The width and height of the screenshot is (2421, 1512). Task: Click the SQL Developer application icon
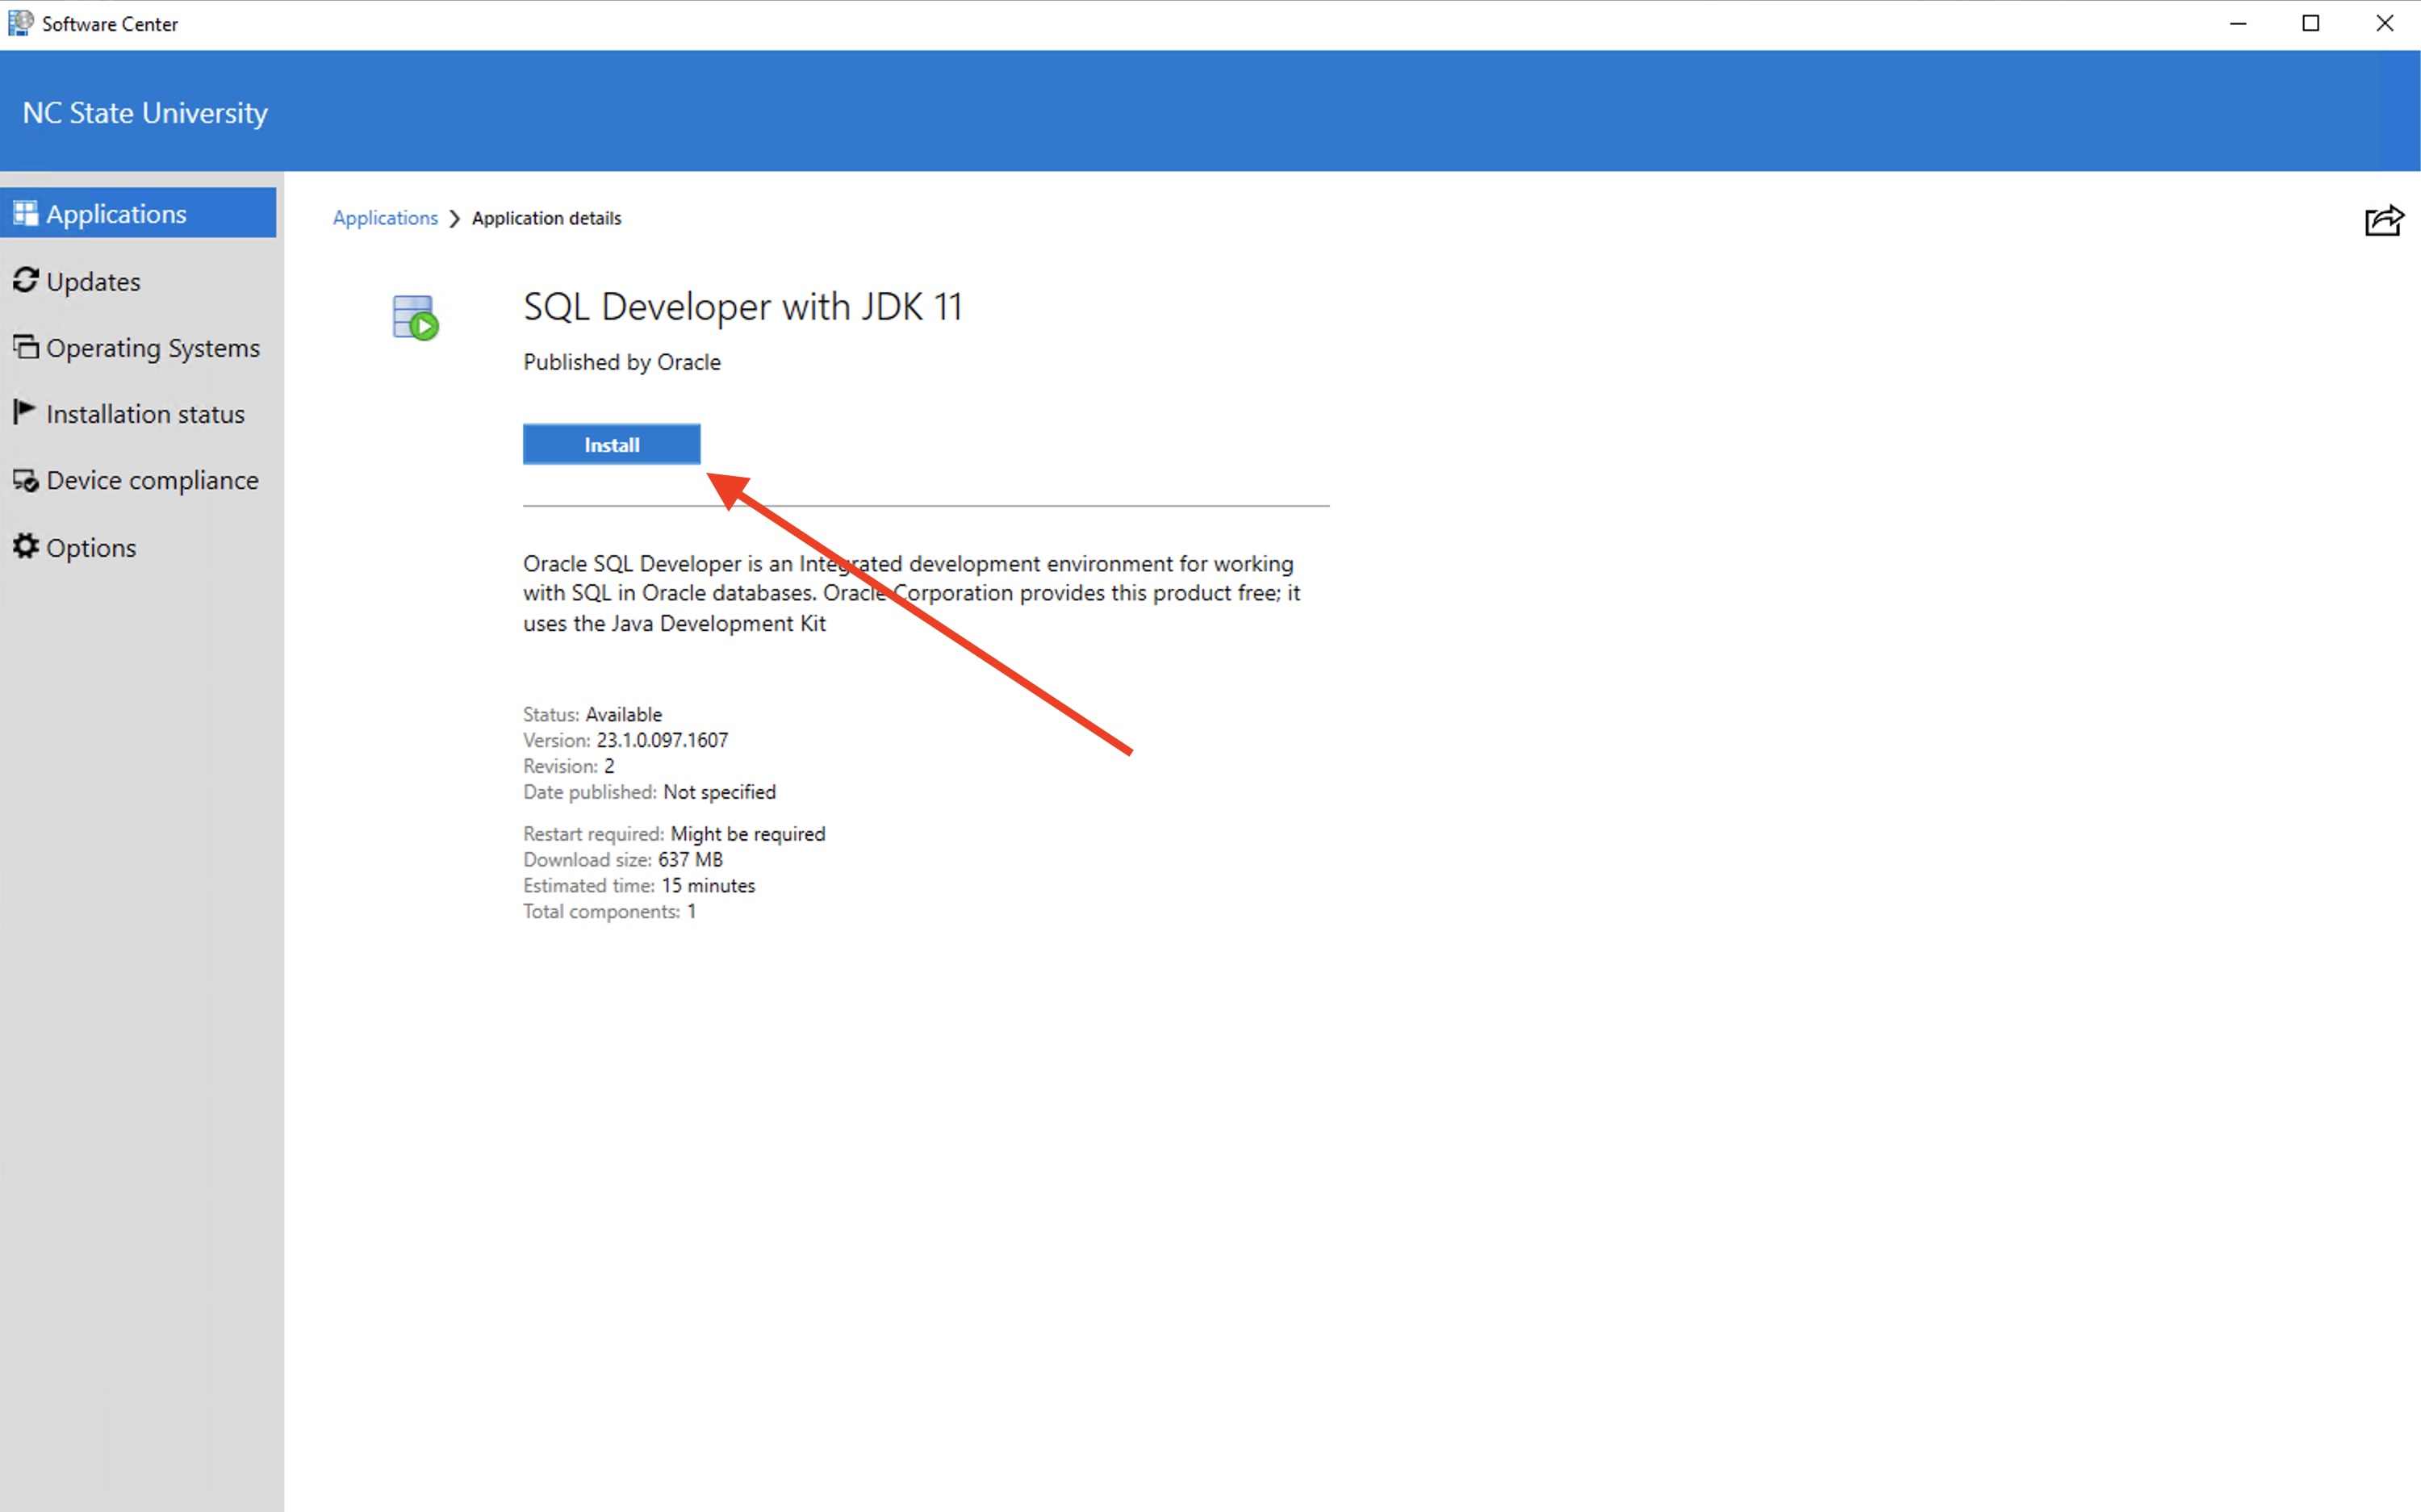[415, 317]
